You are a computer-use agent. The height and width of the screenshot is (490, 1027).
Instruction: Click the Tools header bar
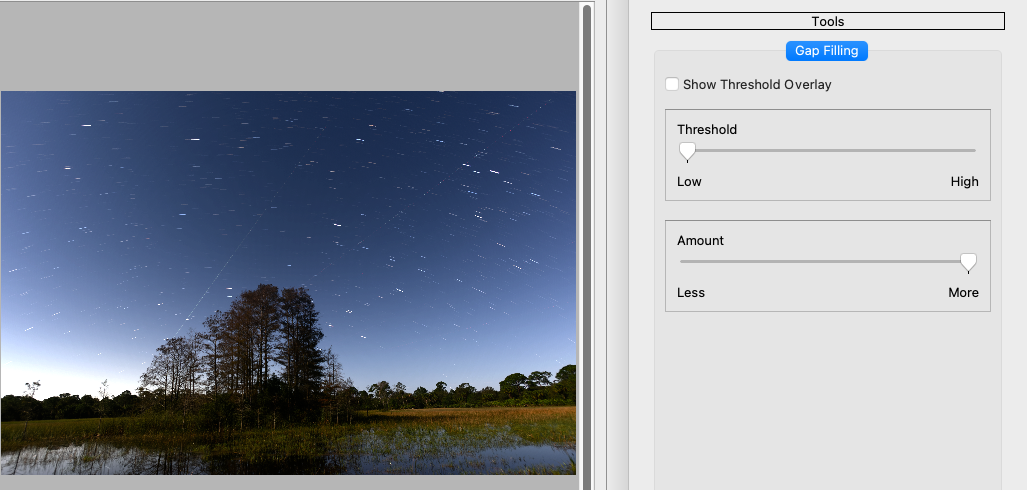(827, 21)
